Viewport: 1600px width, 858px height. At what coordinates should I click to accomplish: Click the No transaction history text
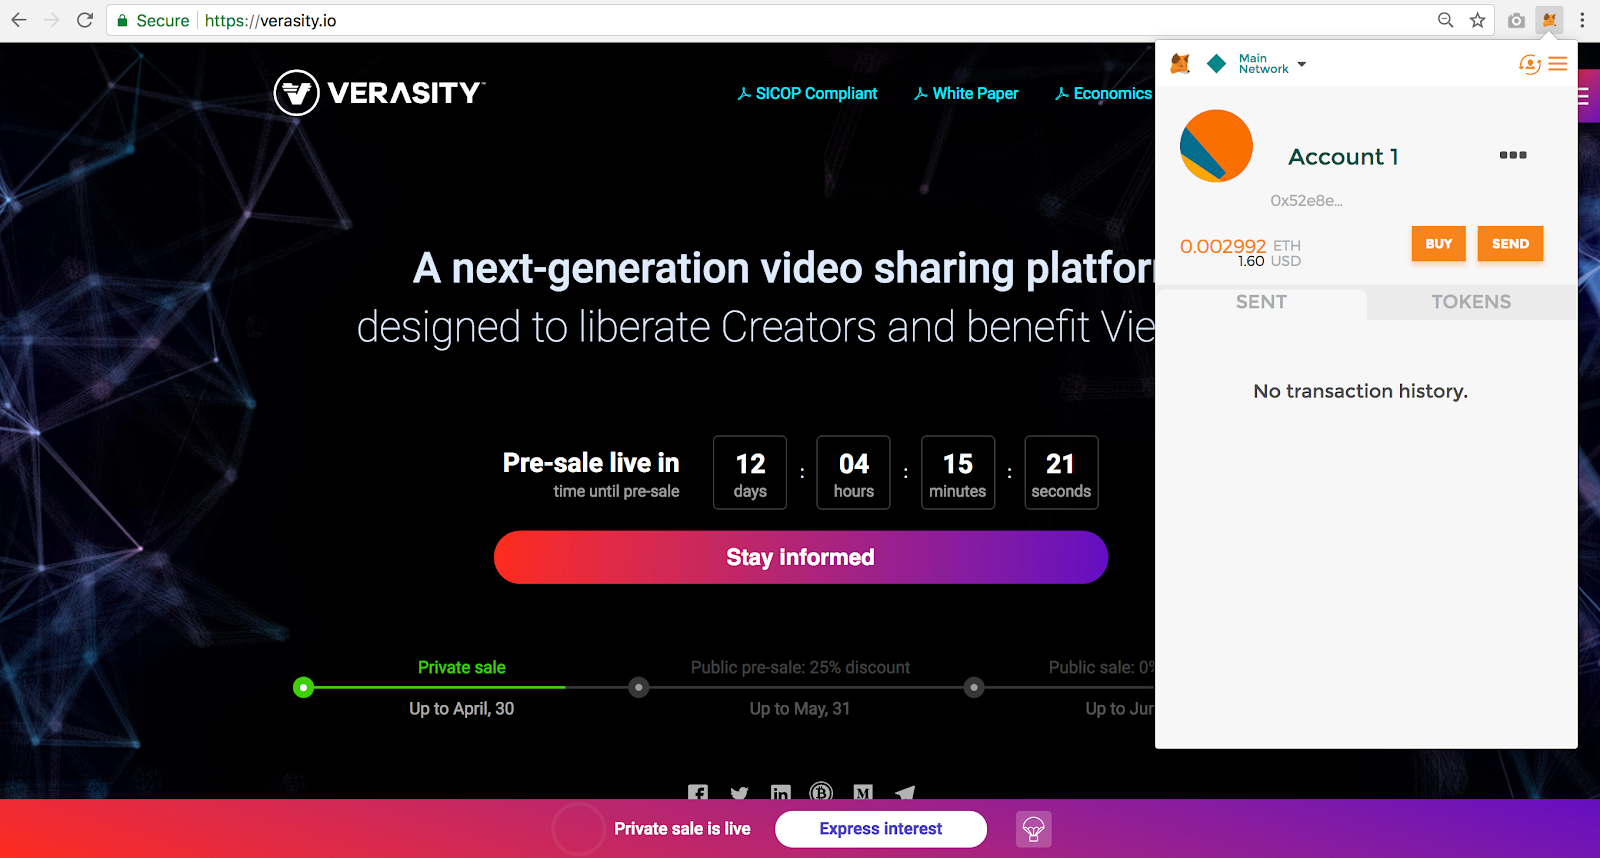click(1361, 391)
